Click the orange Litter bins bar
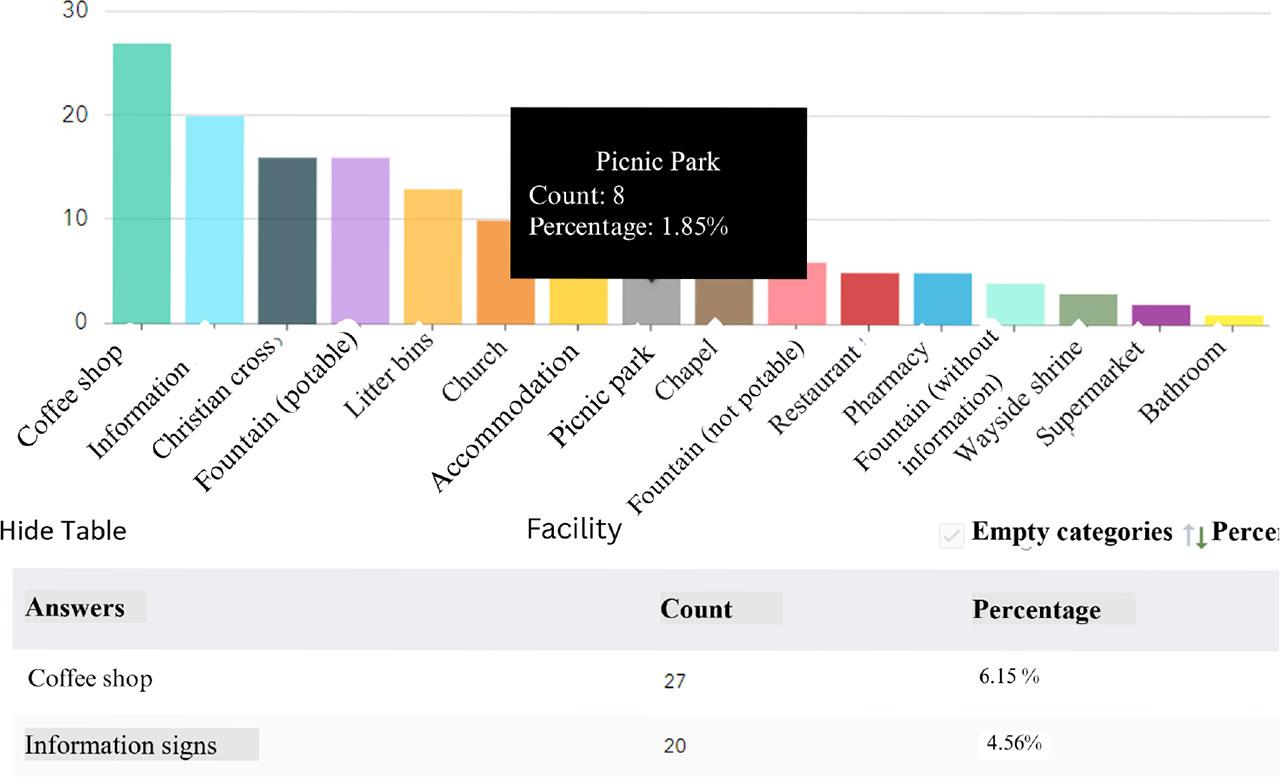The image size is (1280, 777). click(x=433, y=256)
